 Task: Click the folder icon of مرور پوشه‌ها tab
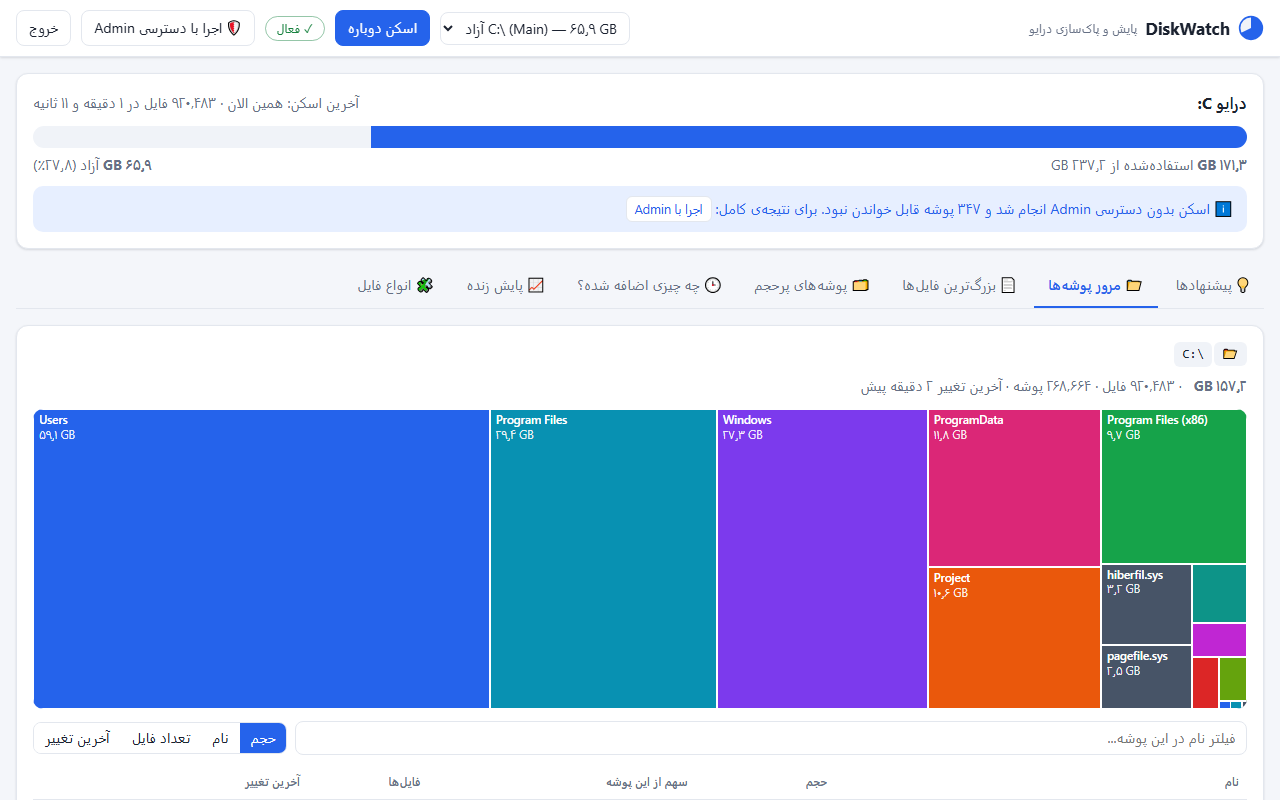pyautogui.click(x=1134, y=285)
